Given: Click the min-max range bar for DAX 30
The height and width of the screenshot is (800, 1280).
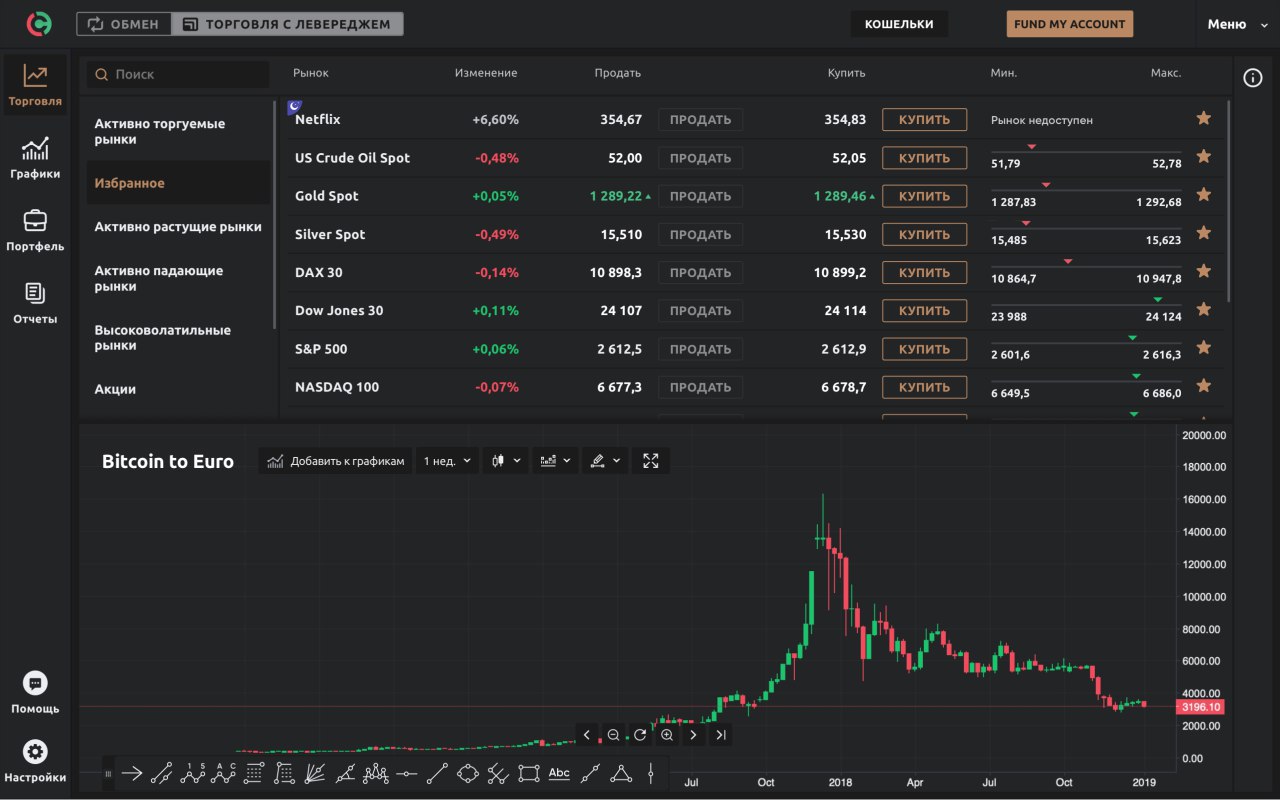Looking at the screenshot, I should point(1086,265).
